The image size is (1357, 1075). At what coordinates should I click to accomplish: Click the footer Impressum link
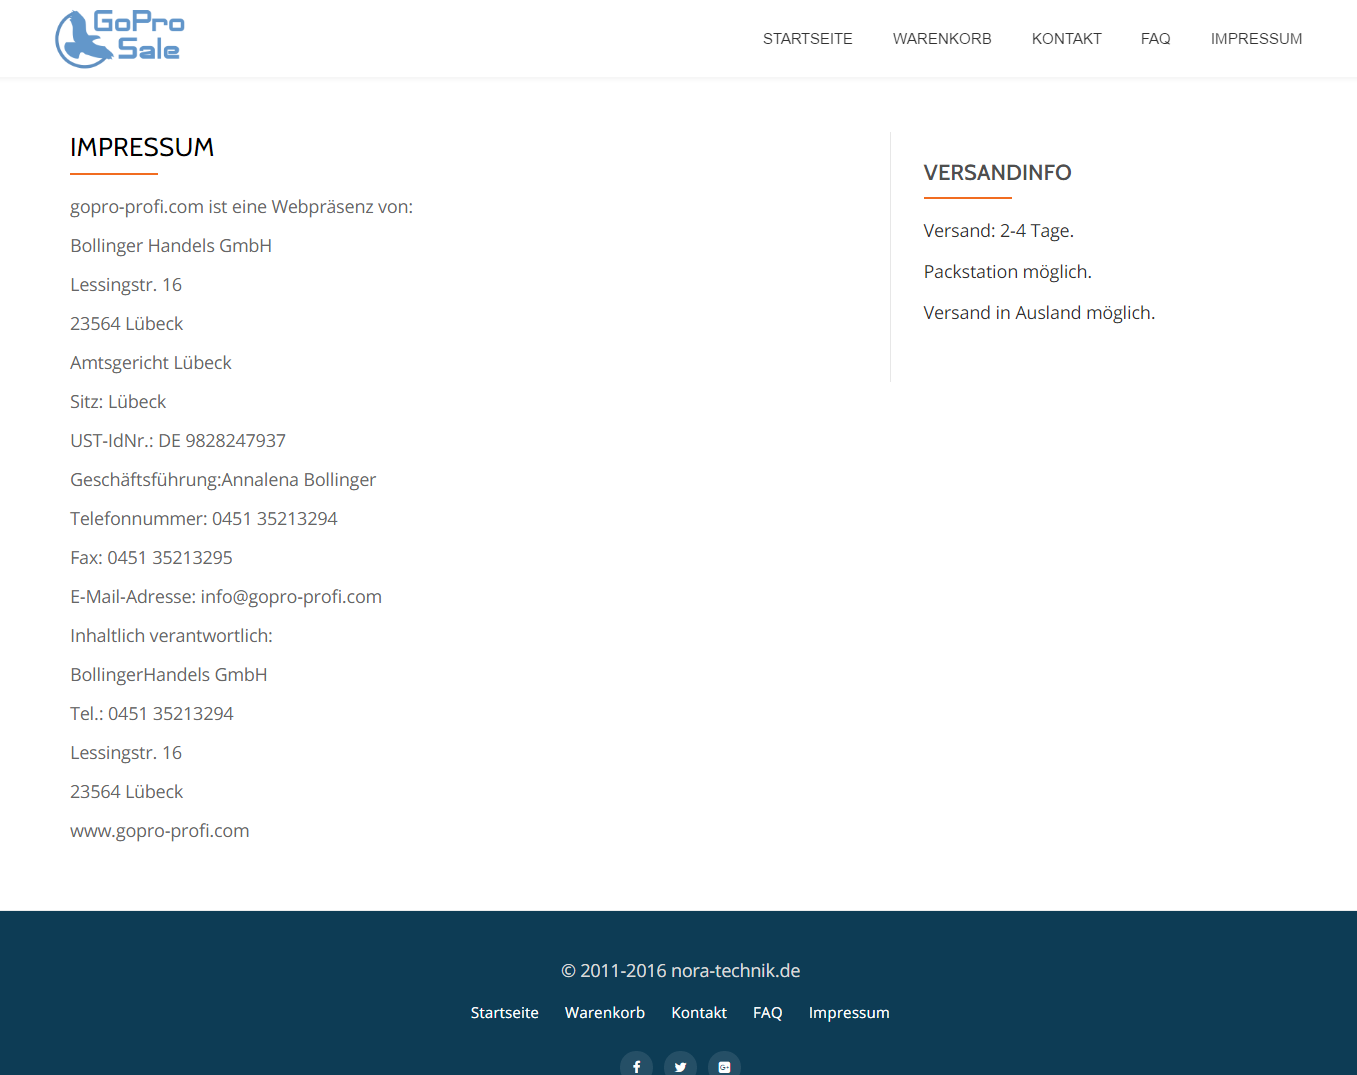tap(849, 1013)
